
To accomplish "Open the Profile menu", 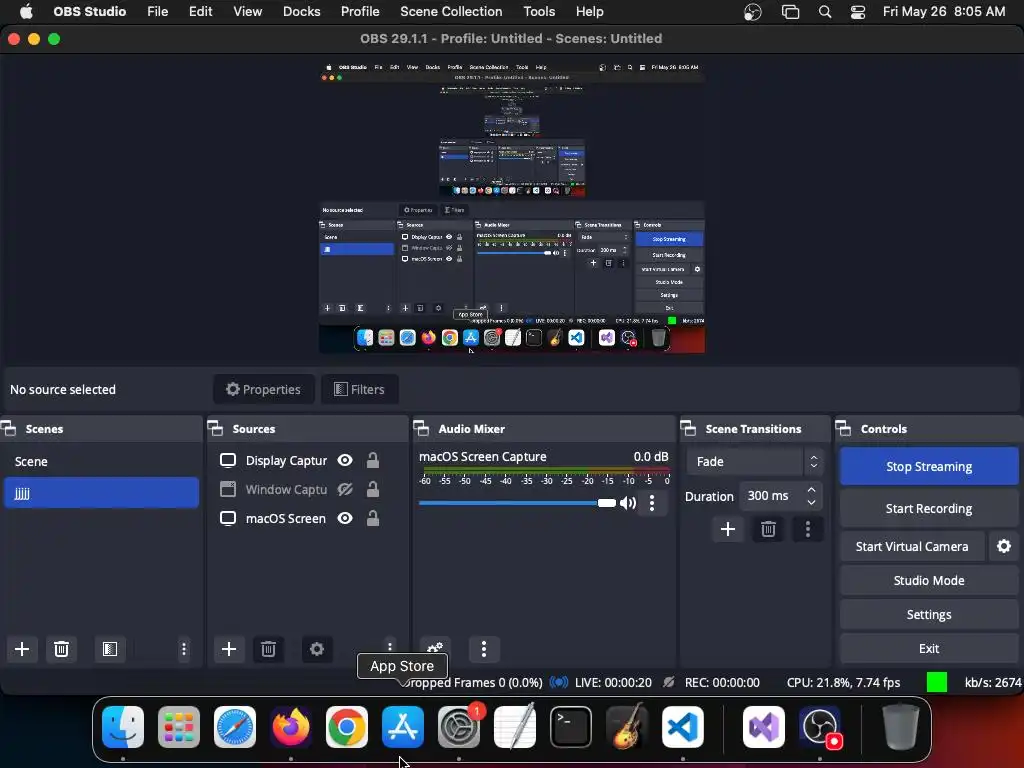I will [360, 12].
